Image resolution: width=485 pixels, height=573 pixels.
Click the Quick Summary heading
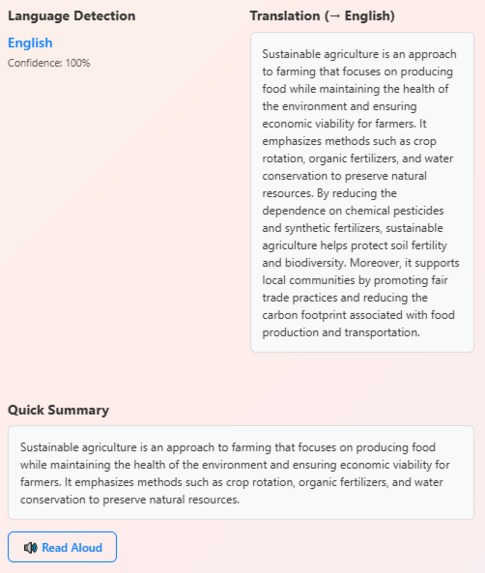[x=58, y=410]
